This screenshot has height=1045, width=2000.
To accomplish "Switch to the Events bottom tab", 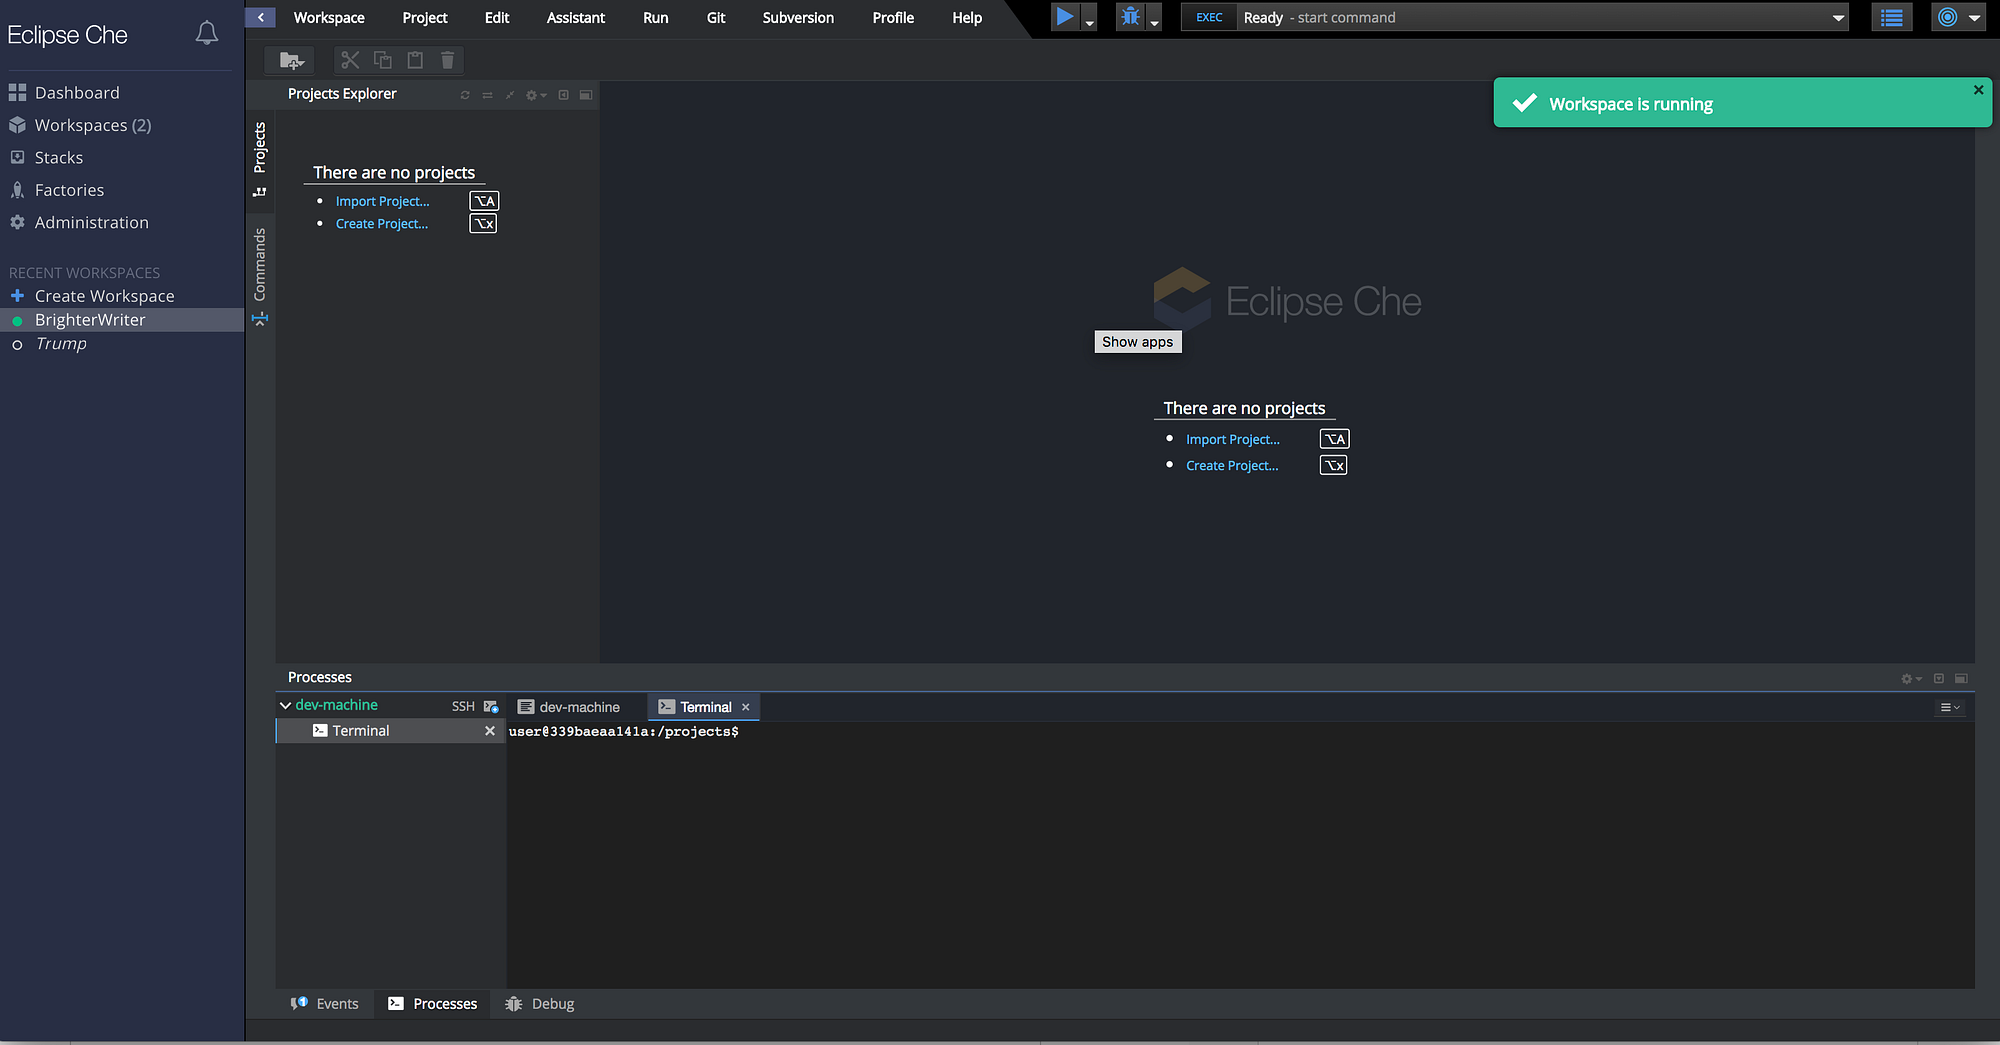I will 324,1004.
